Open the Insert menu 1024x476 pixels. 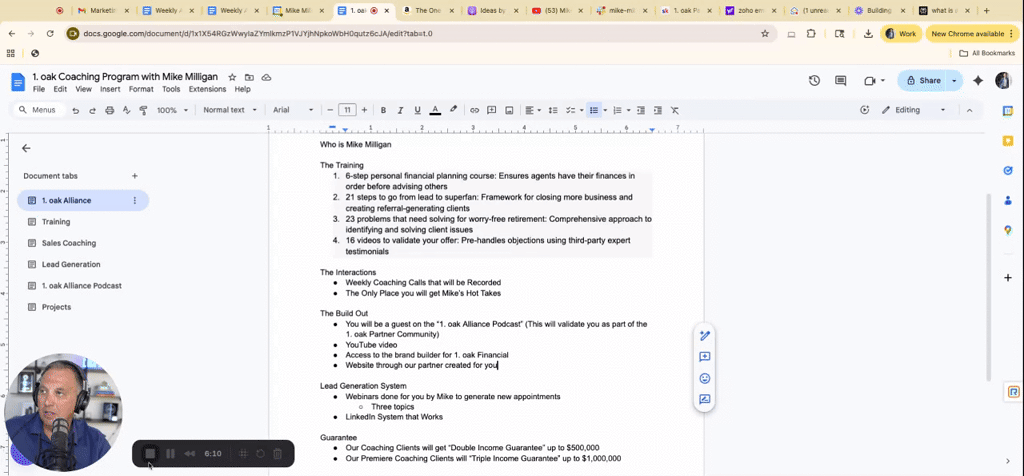pos(110,89)
